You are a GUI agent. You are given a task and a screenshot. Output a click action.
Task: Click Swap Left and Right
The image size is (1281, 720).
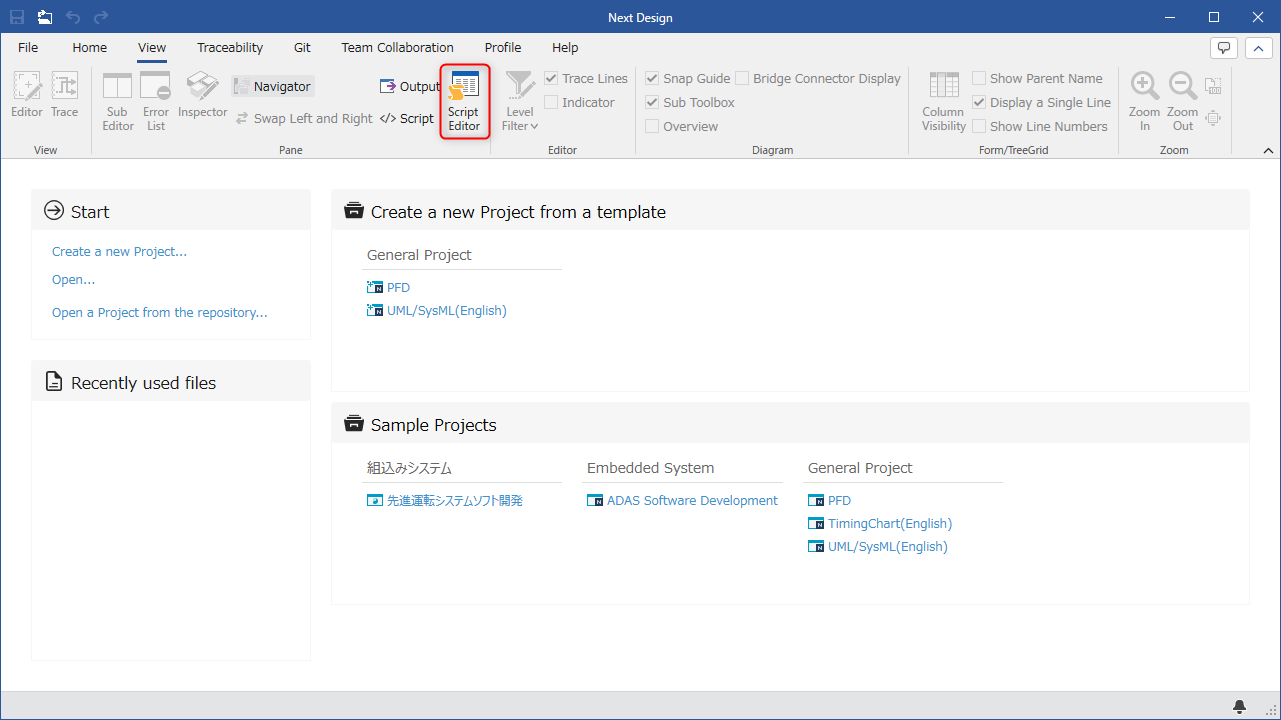click(305, 118)
